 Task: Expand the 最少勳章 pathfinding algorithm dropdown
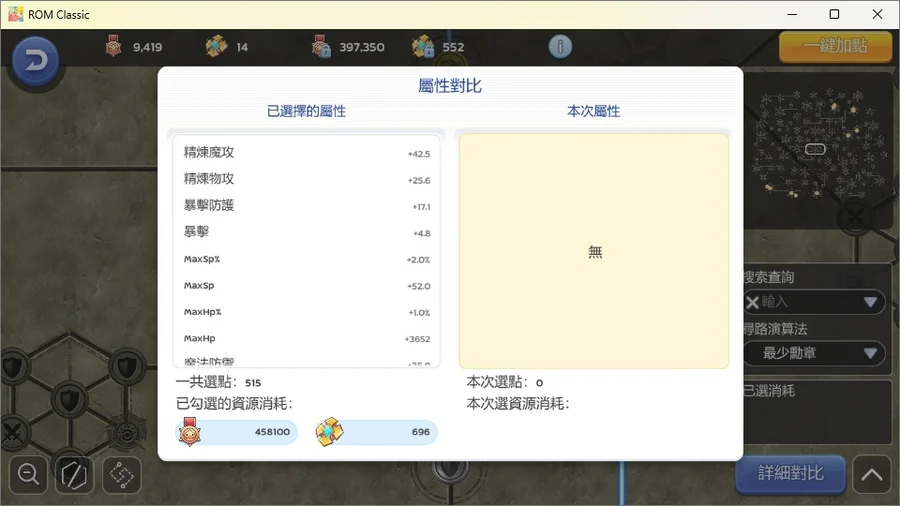pyautogui.click(x=869, y=353)
